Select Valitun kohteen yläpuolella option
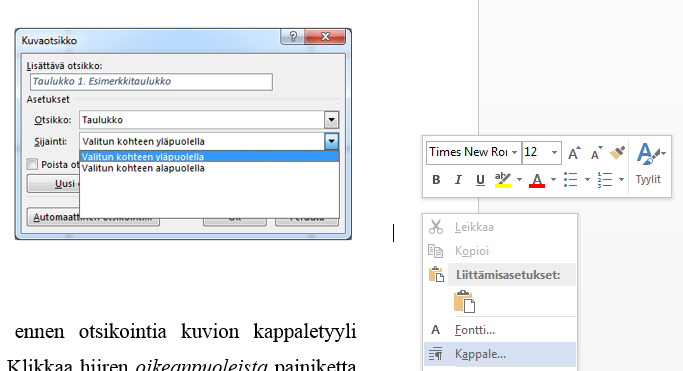The image size is (683, 371). point(209,157)
